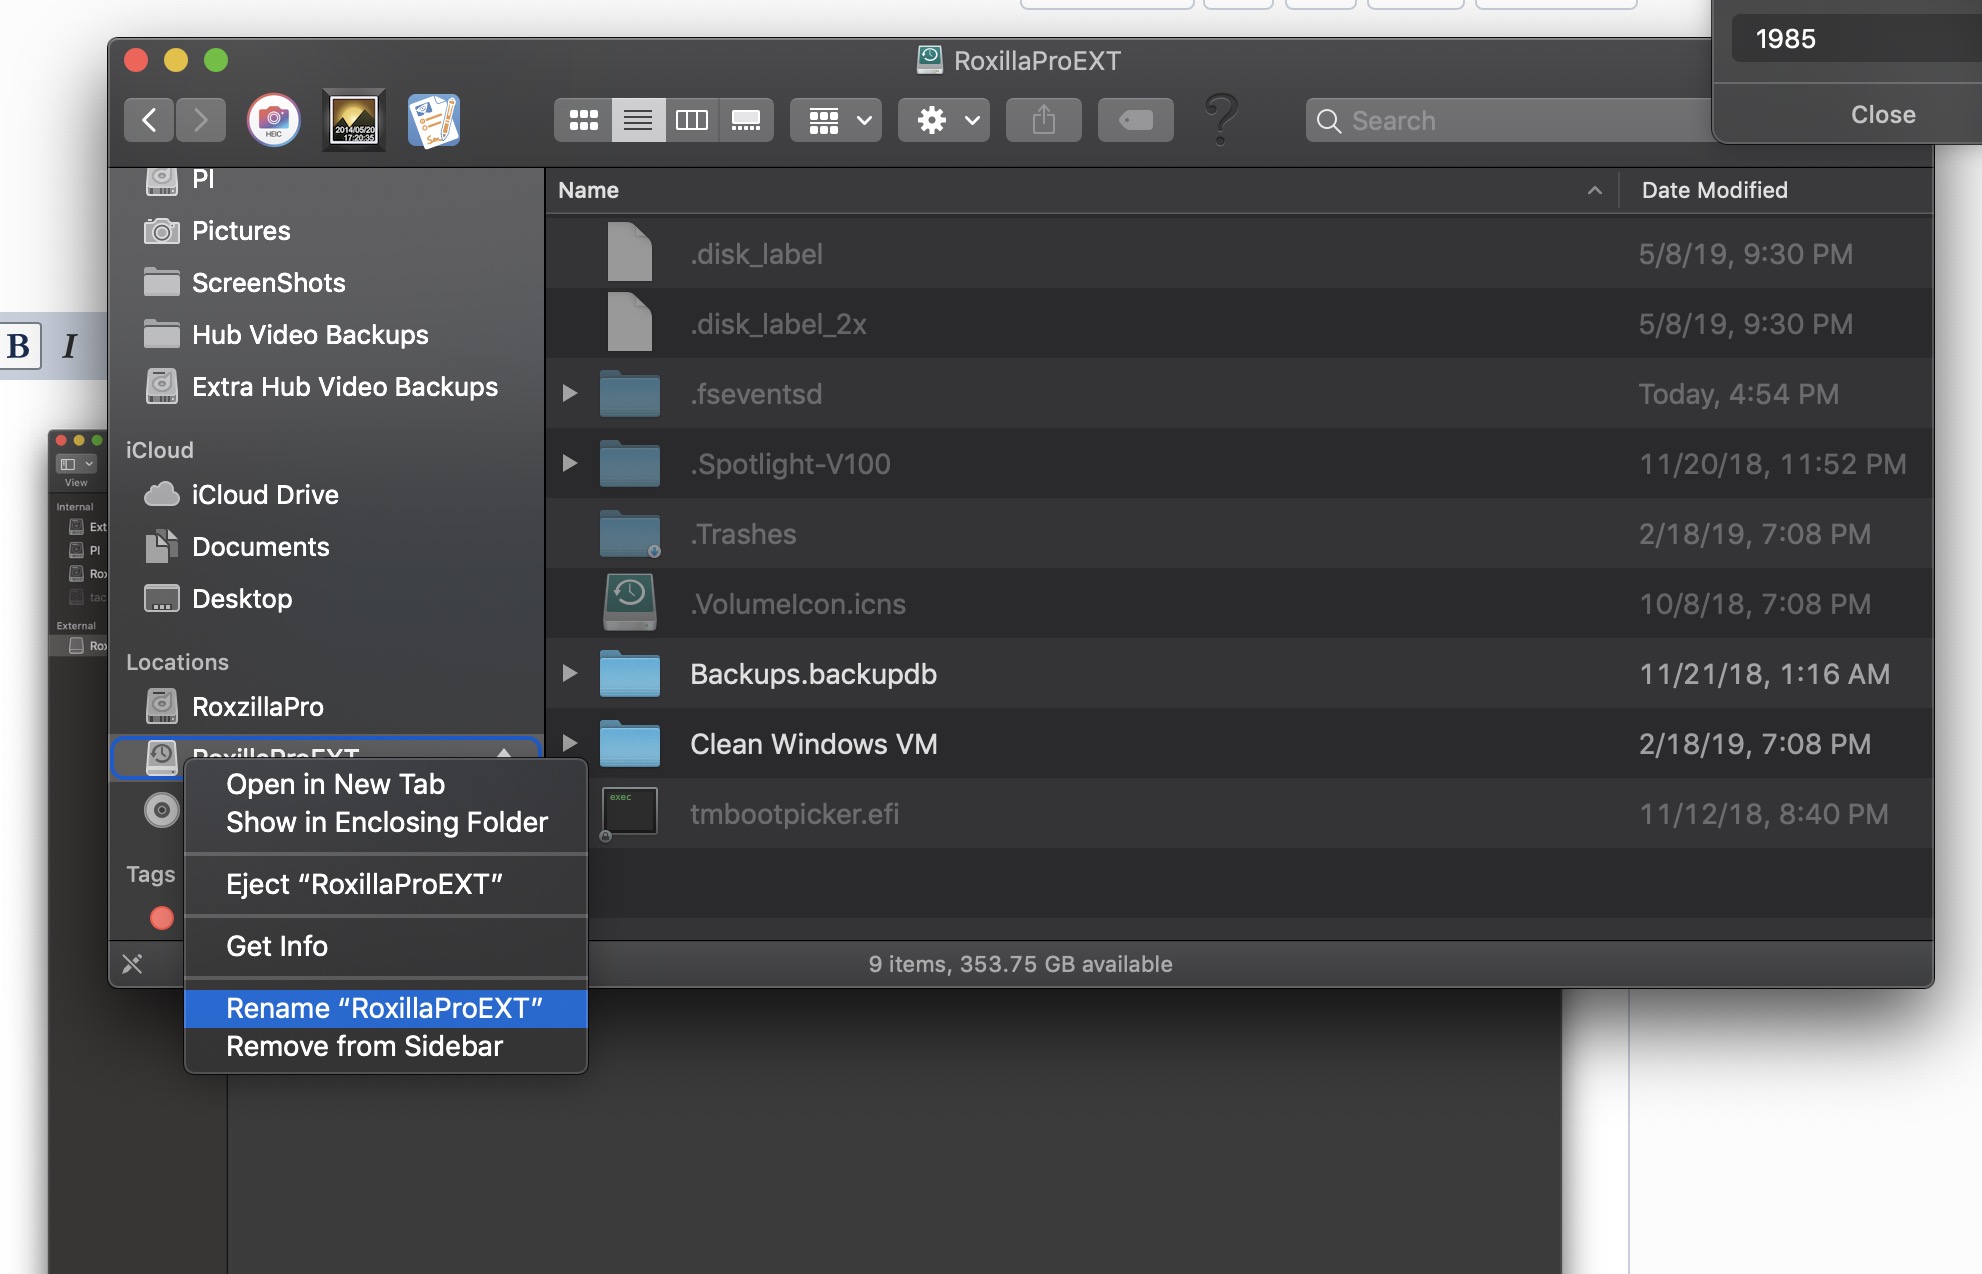Viewport: 1982px width, 1274px height.
Task: Choose Open in New Tab
Action: pos(386,784)
